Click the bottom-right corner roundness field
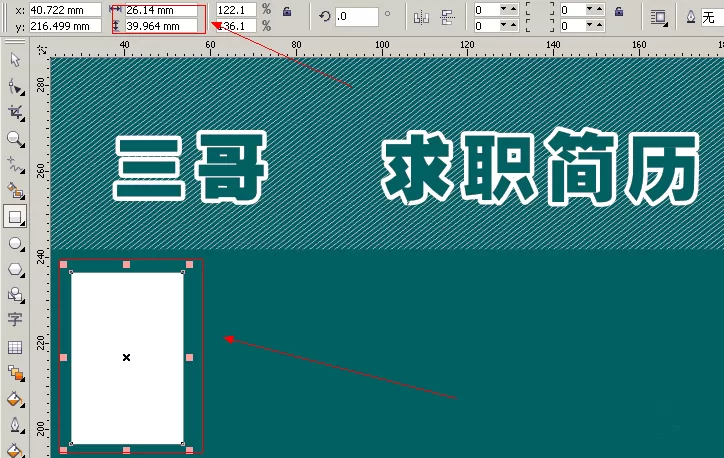Screen dimensions: 724x458 (x=572, y=26)
